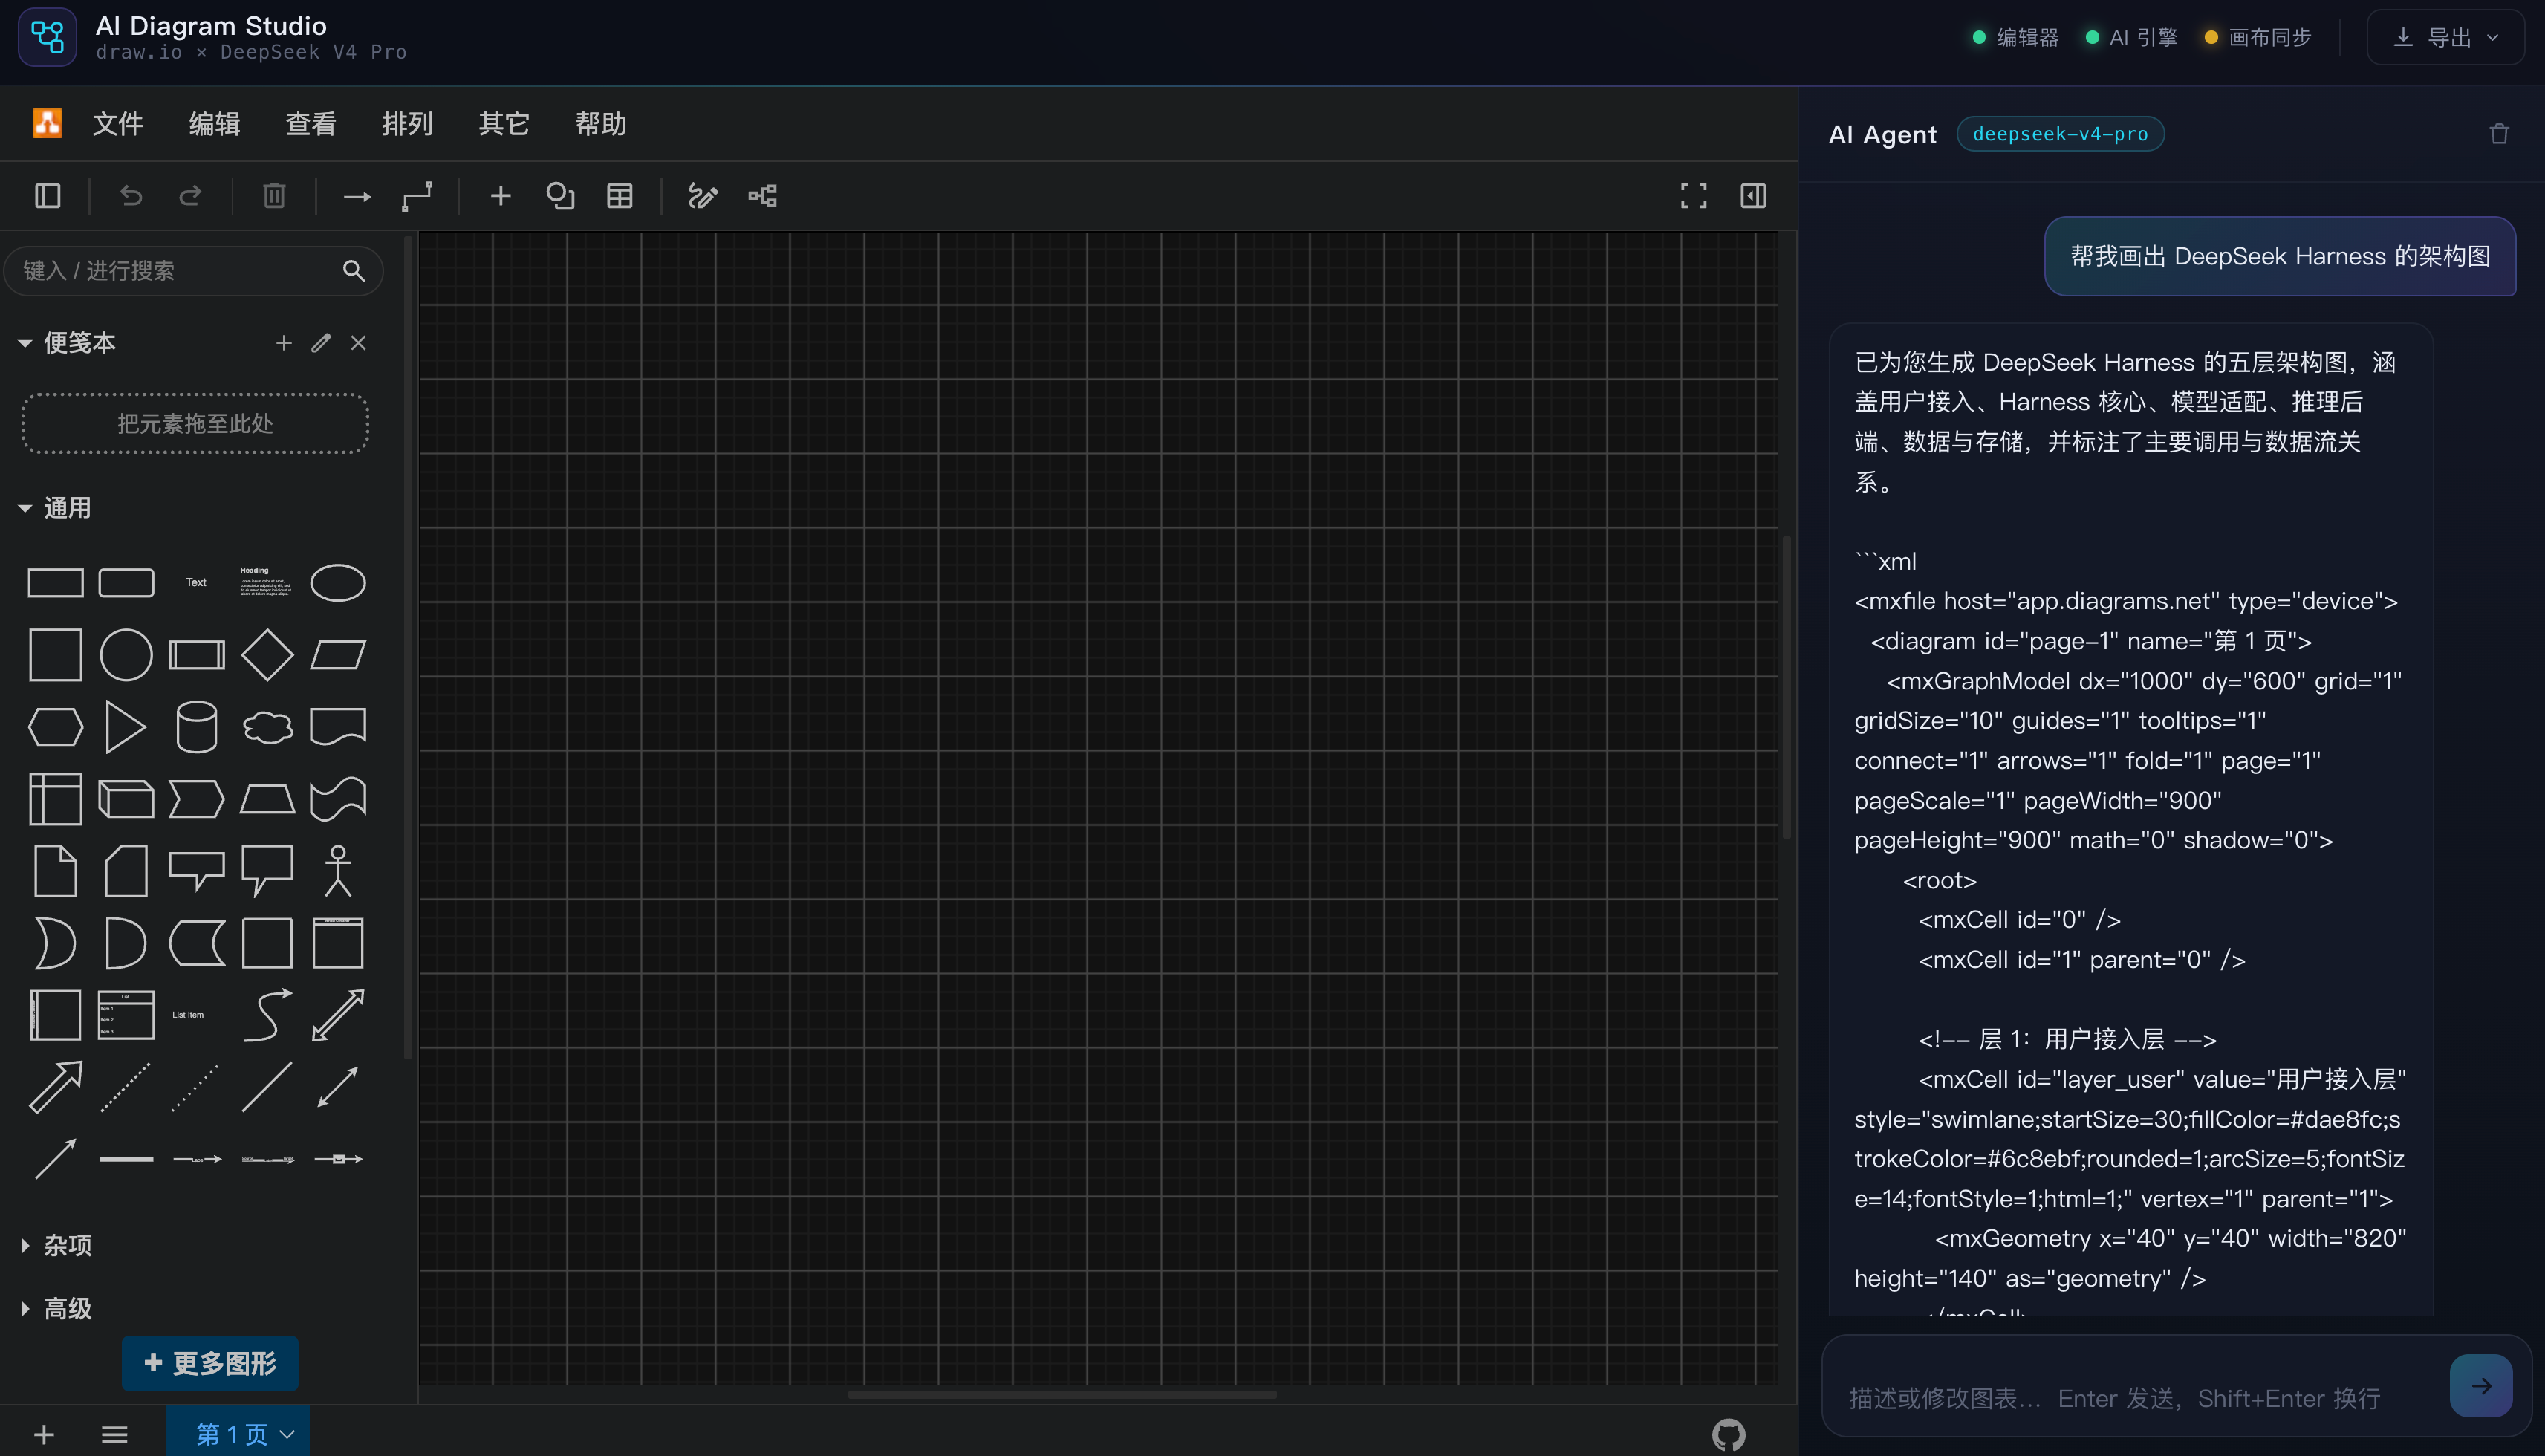Add a new page with plus
This screenshot has width=2545, height=1456.
coord(44,1435)
